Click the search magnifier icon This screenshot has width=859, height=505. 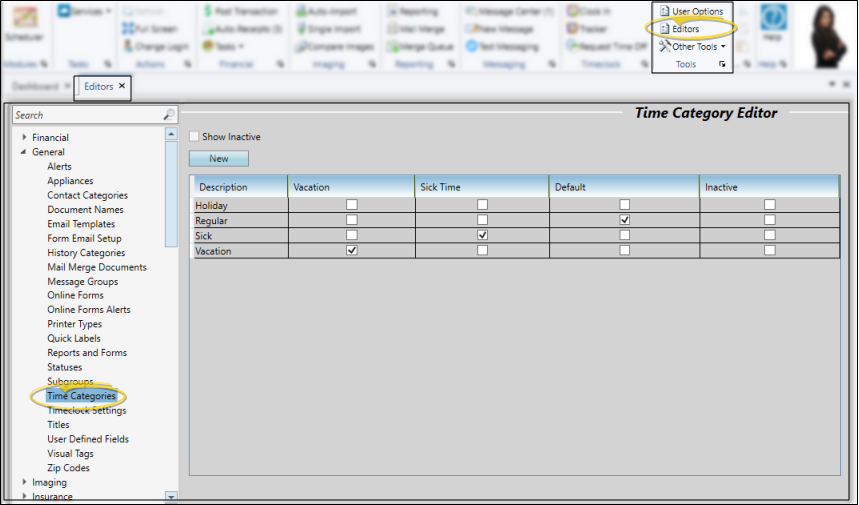[x=169, y=116]
